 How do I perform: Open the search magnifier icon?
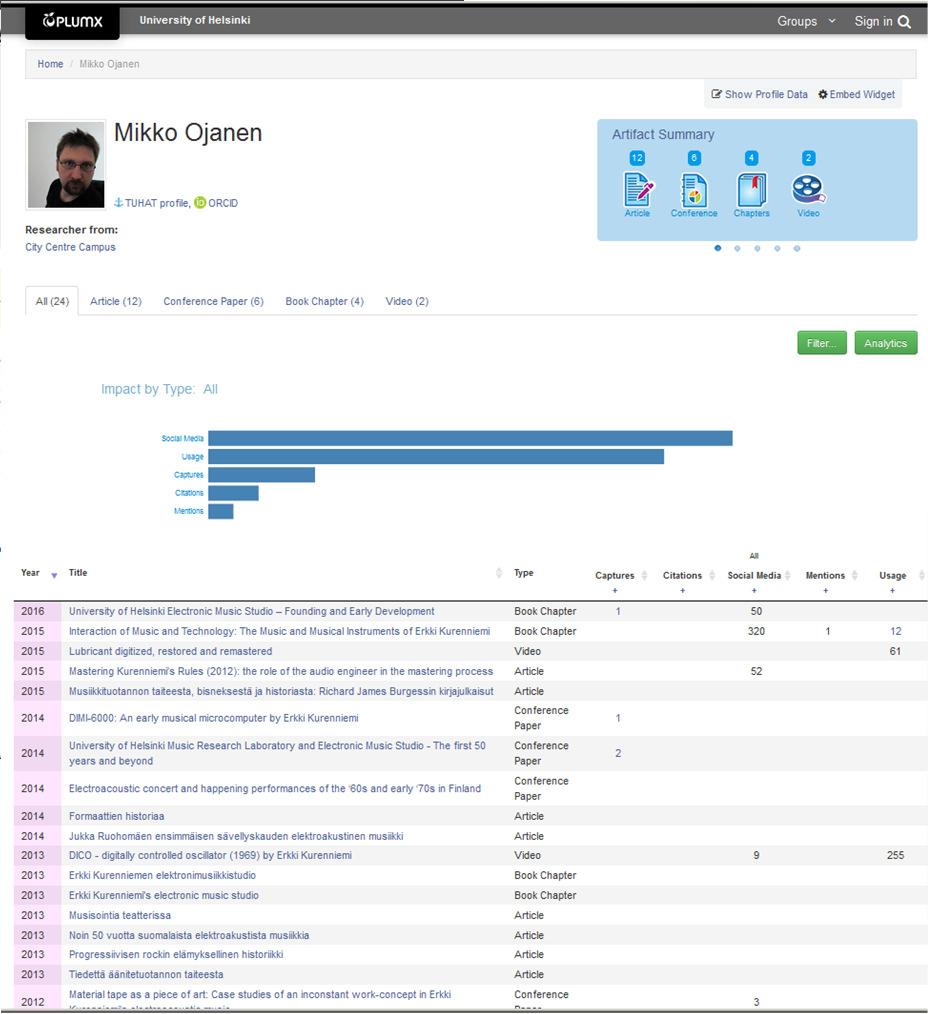(x=905, y=22)
